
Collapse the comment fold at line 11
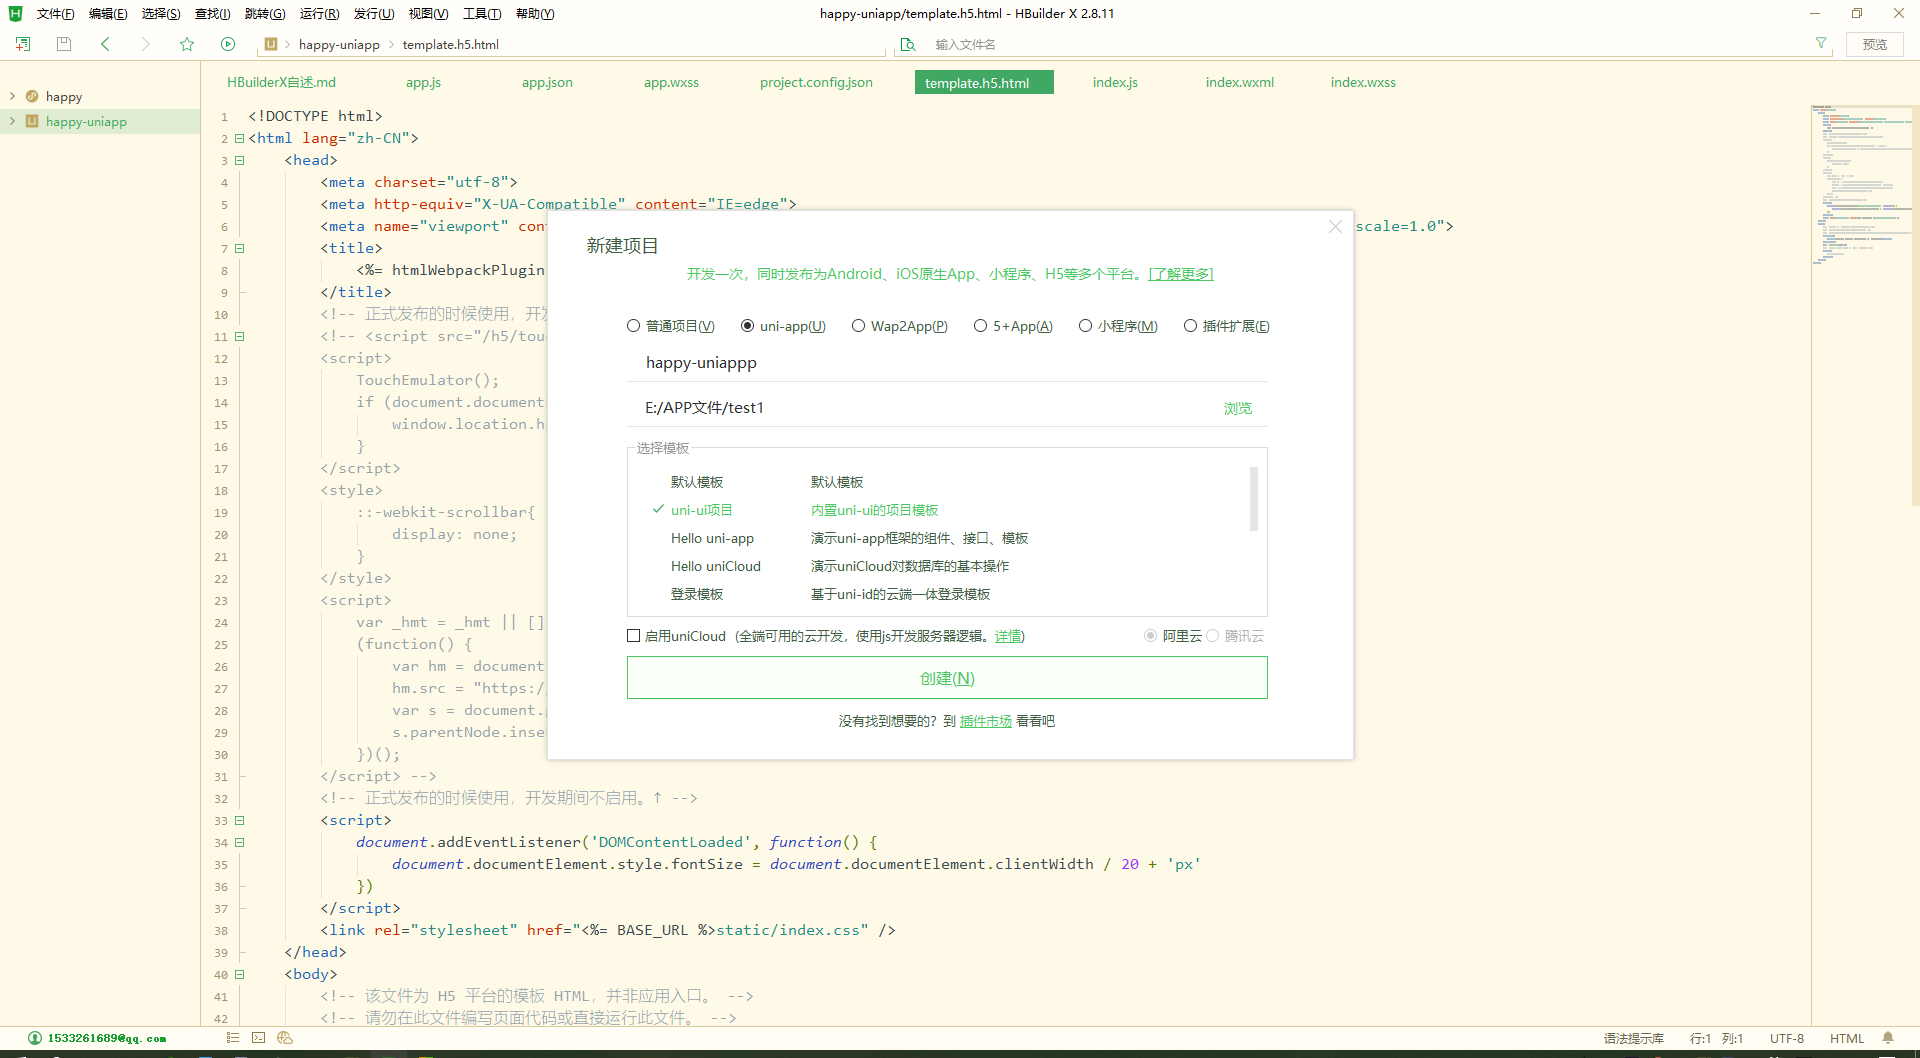point(239,336)
